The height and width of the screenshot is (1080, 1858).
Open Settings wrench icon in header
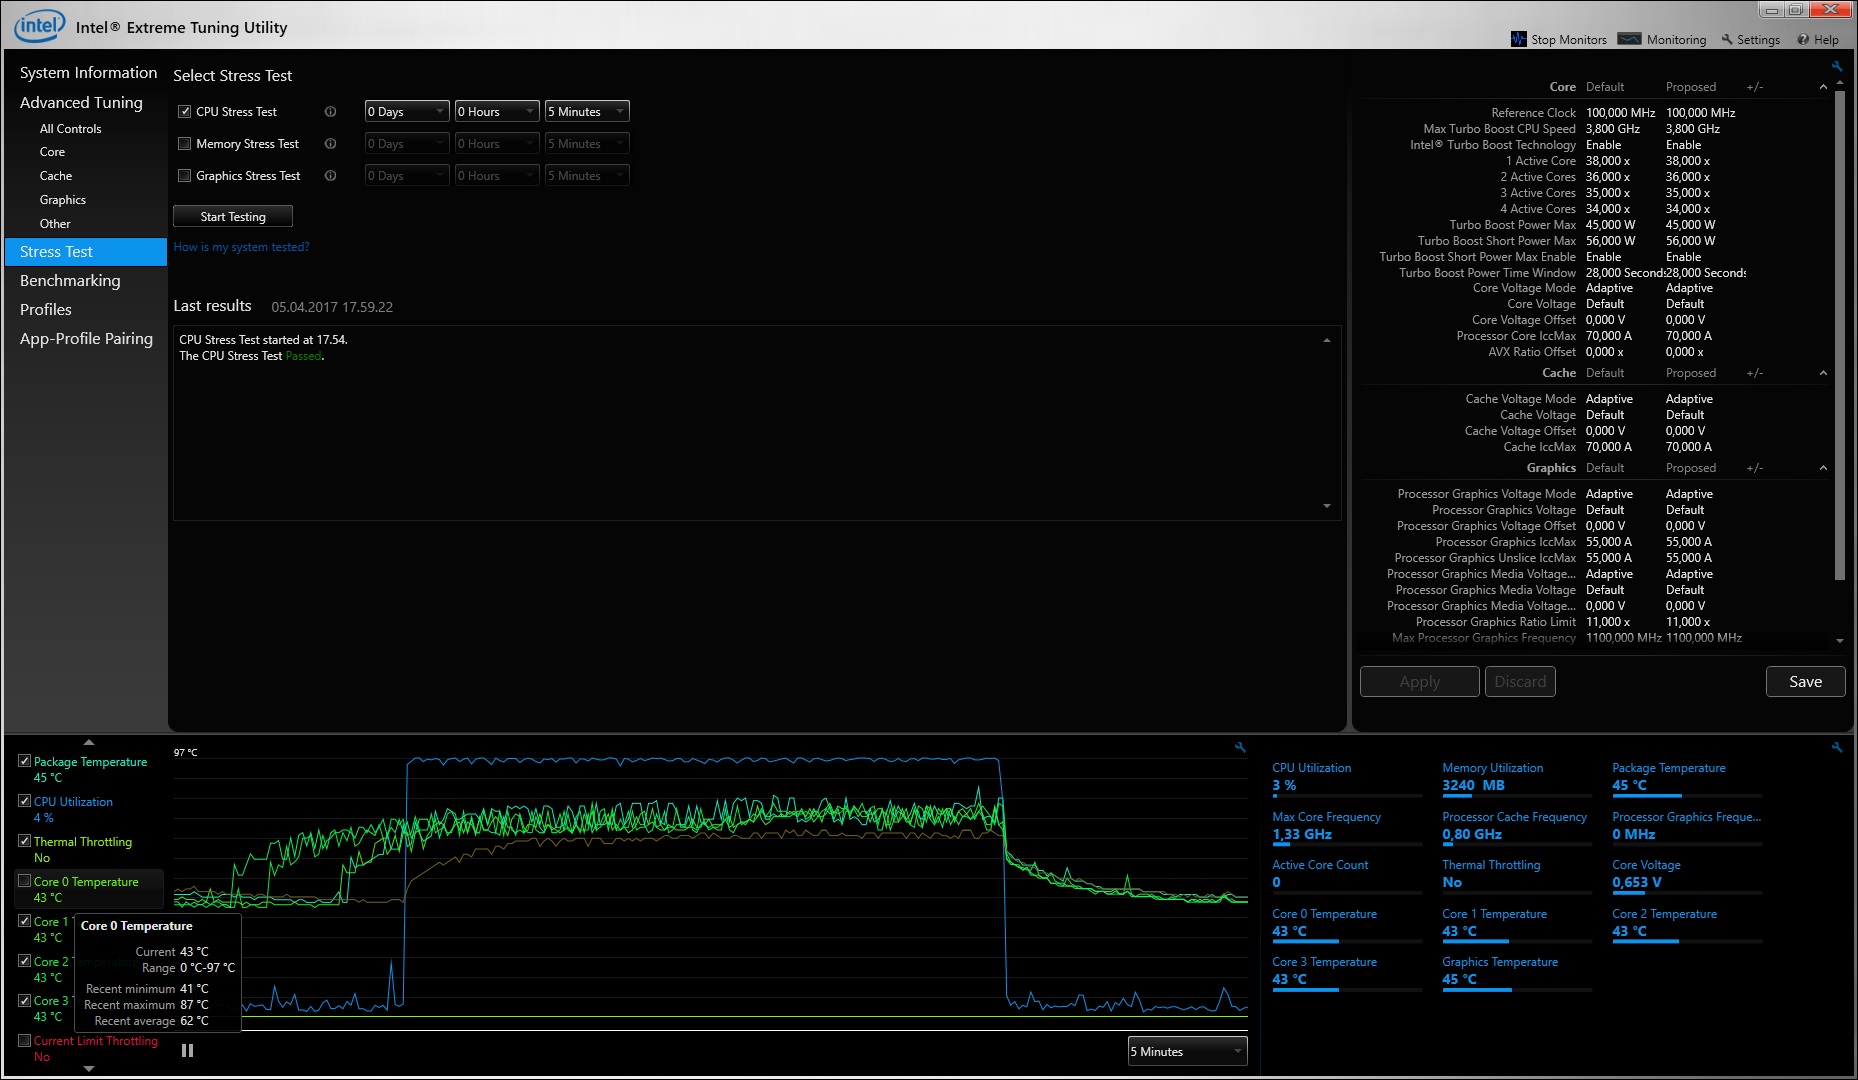coord(1727,39)
